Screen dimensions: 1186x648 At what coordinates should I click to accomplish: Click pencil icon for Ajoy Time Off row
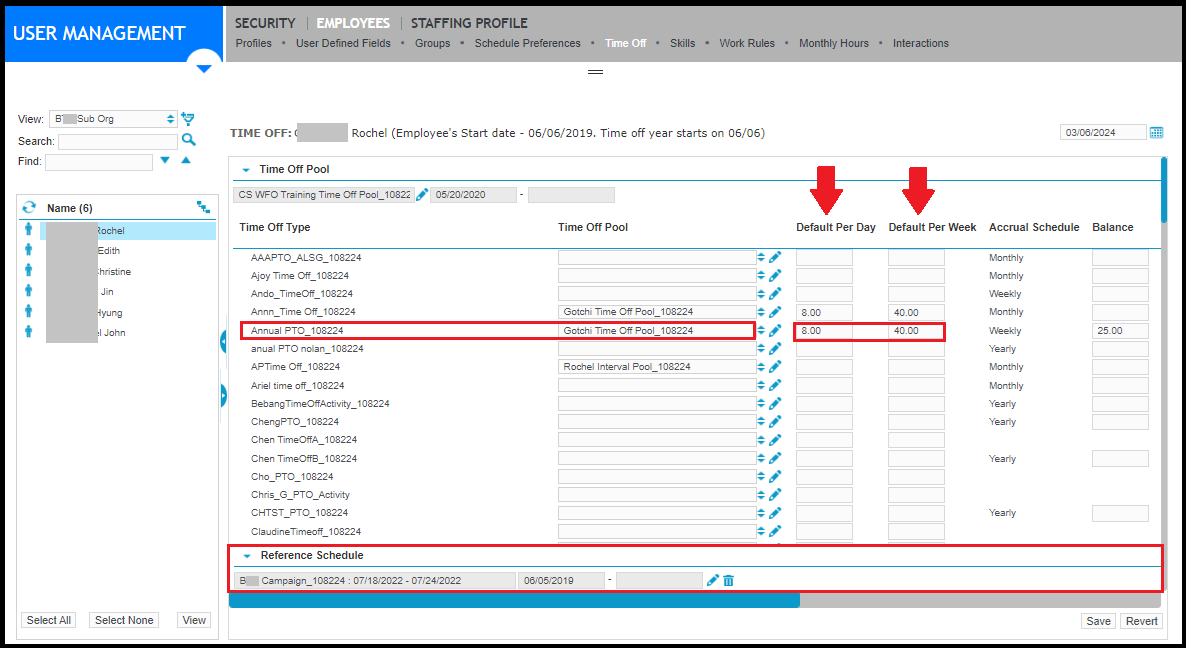pos(775,276)
